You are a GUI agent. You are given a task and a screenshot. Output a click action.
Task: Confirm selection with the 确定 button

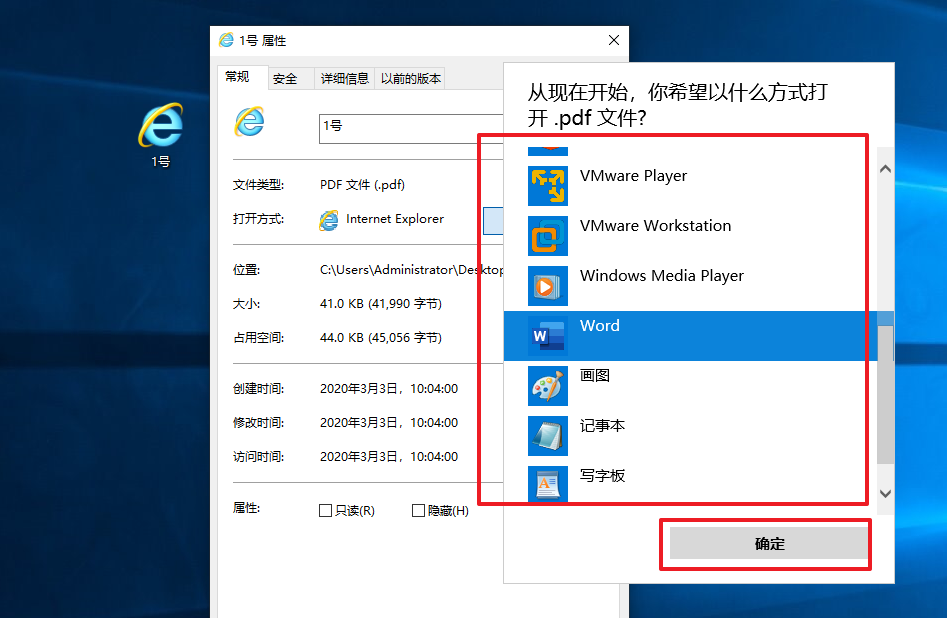(x=768, y=544)
